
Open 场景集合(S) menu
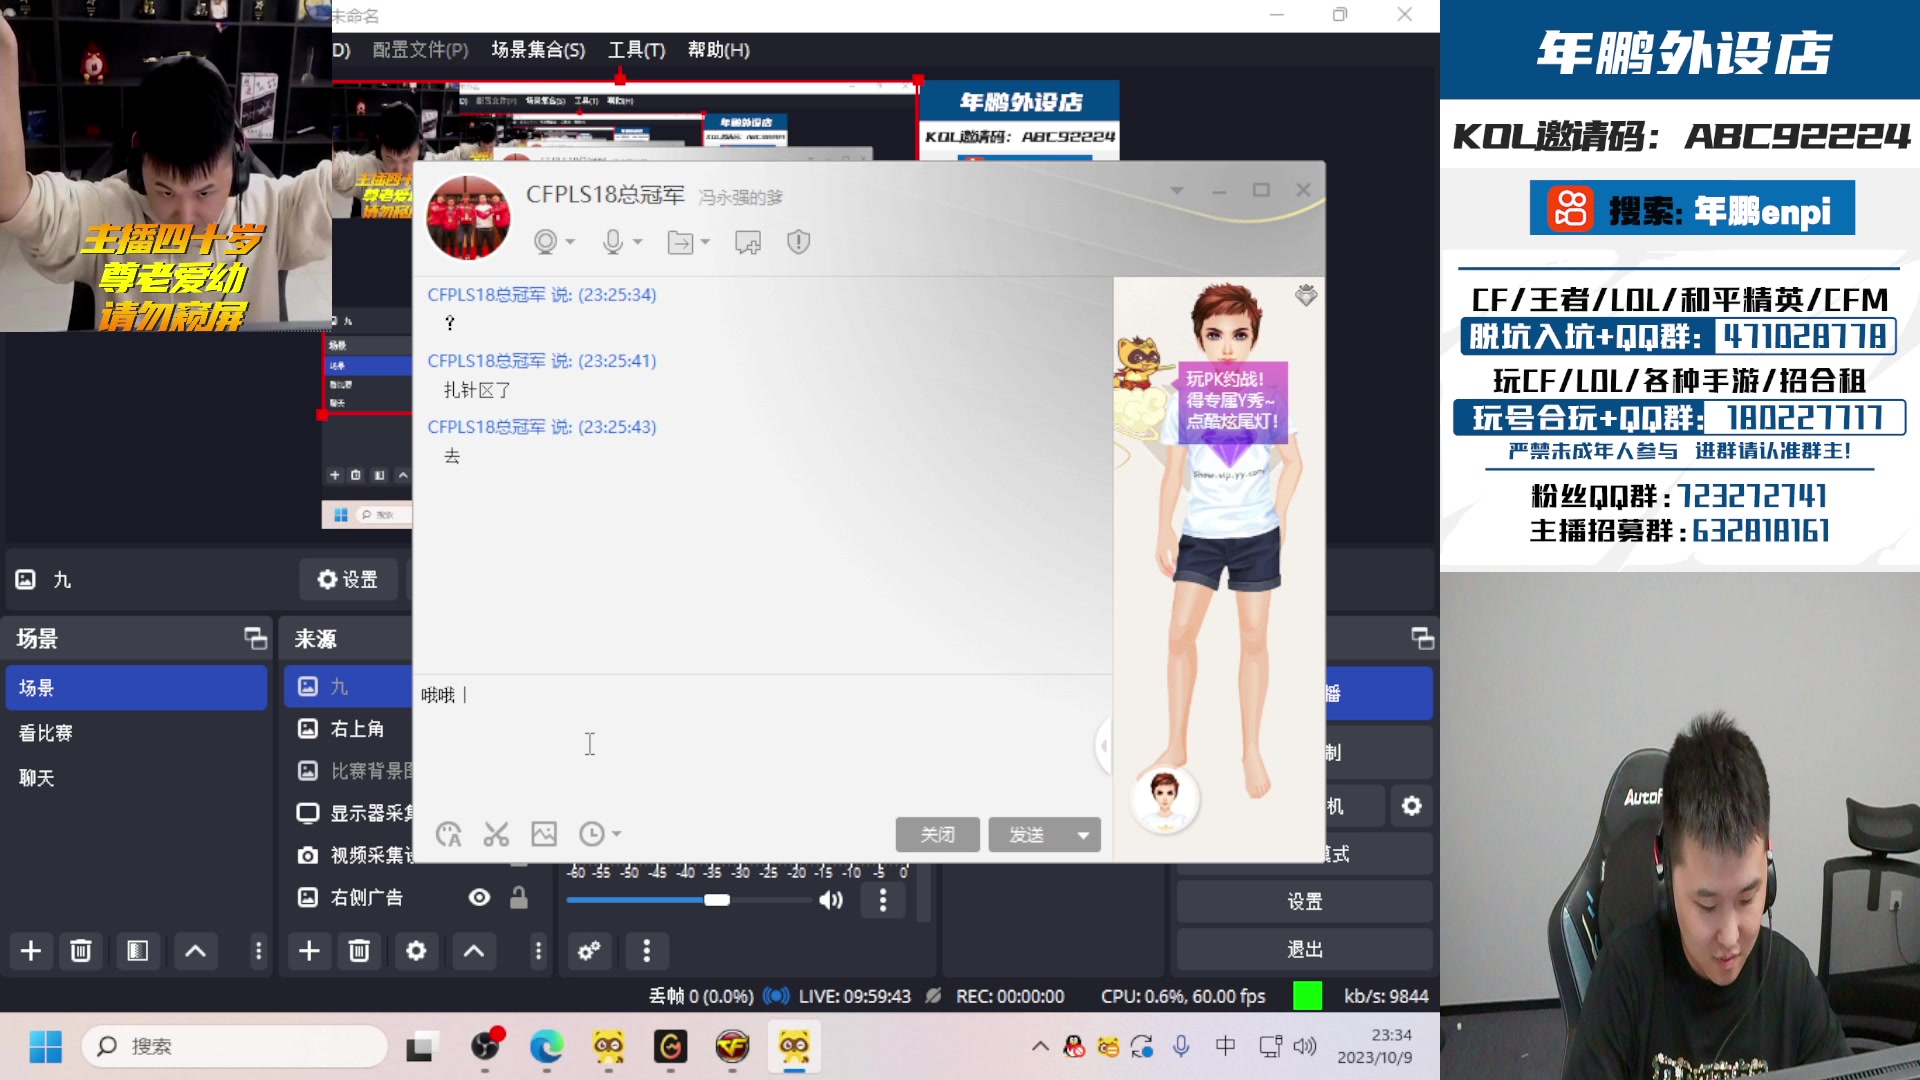click(x=538, y=50)
